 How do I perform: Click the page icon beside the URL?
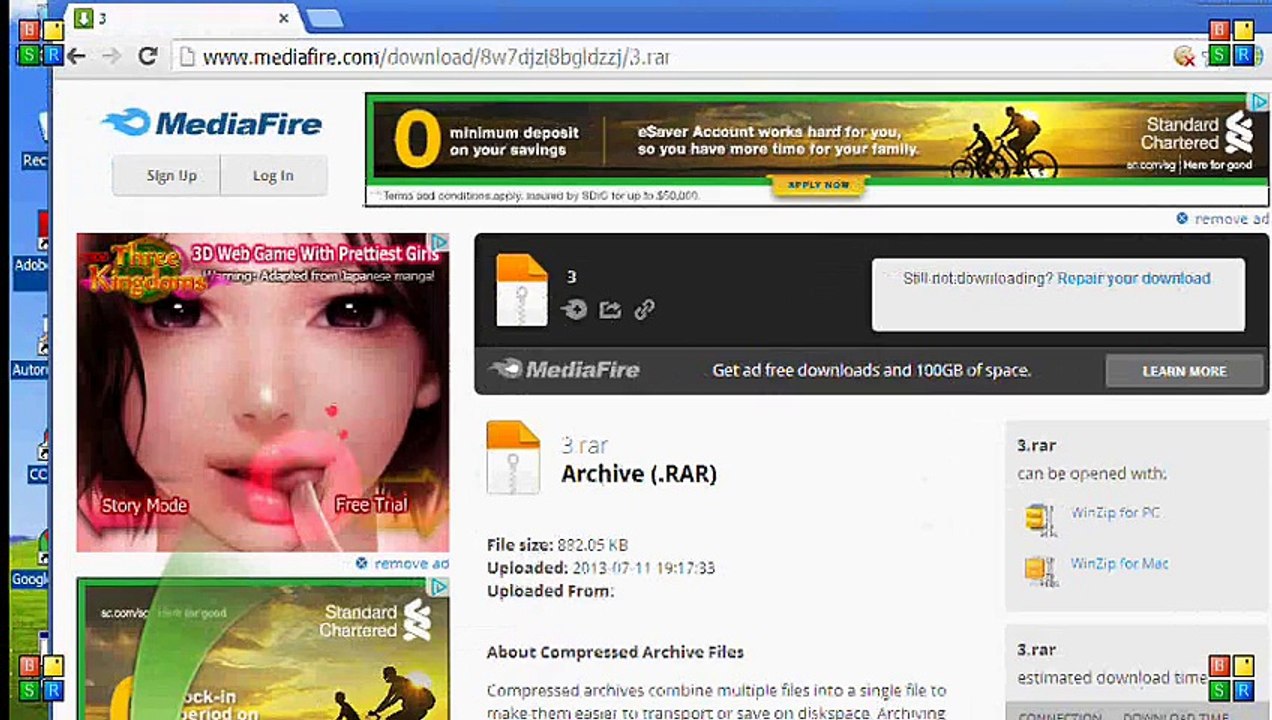point(185,57)
